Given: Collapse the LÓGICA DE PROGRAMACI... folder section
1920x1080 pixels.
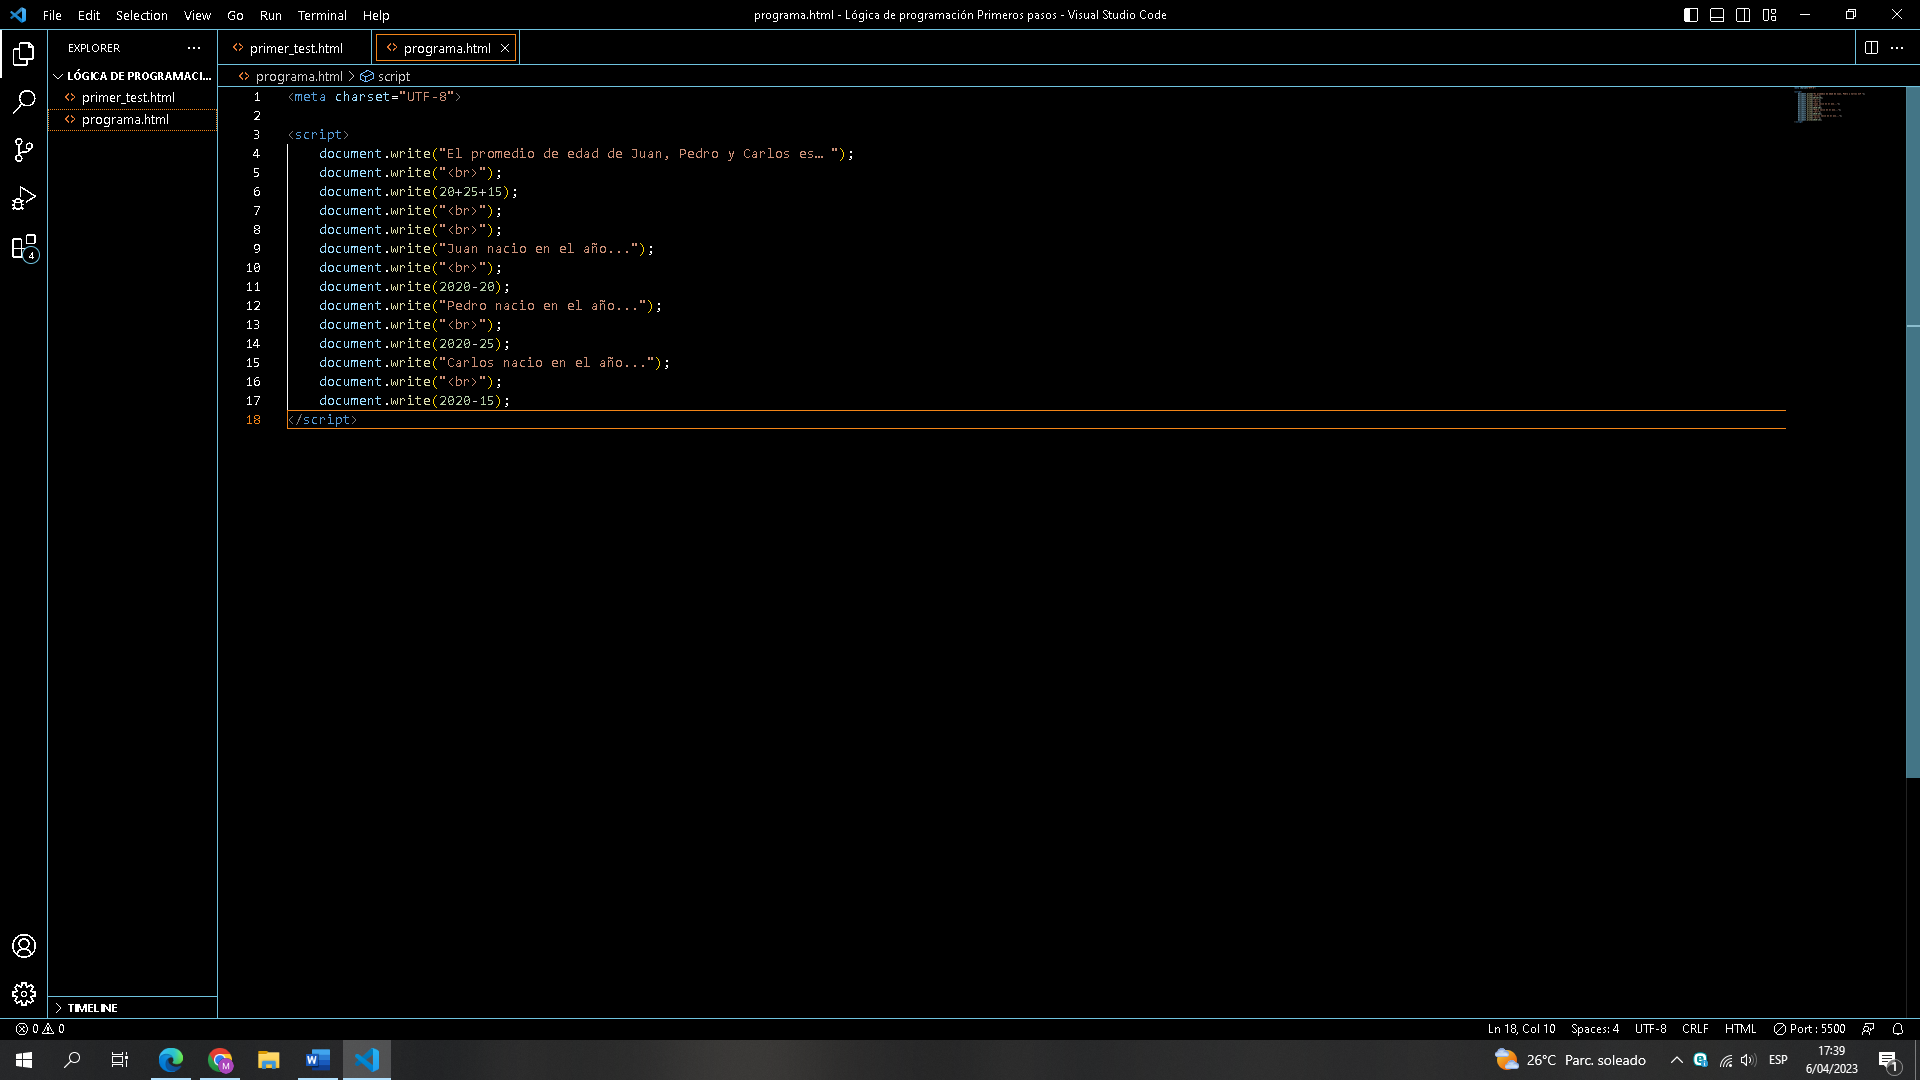Looking at the screenshot, I should click(x=133, y=76).
